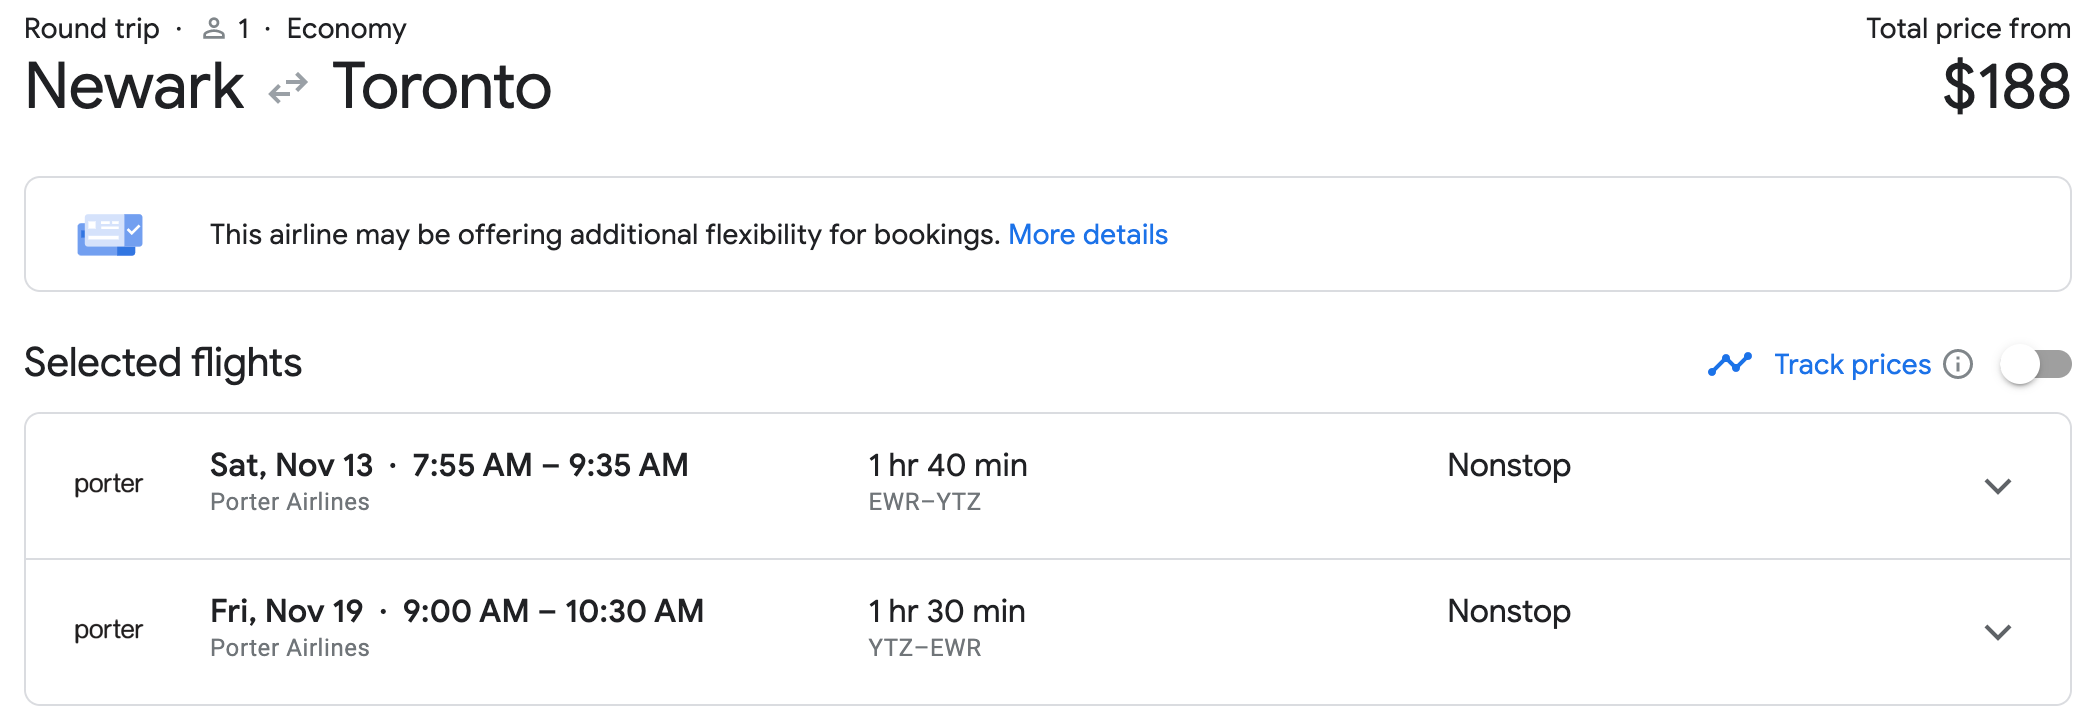Click the Round trip label

coord(92,29)
